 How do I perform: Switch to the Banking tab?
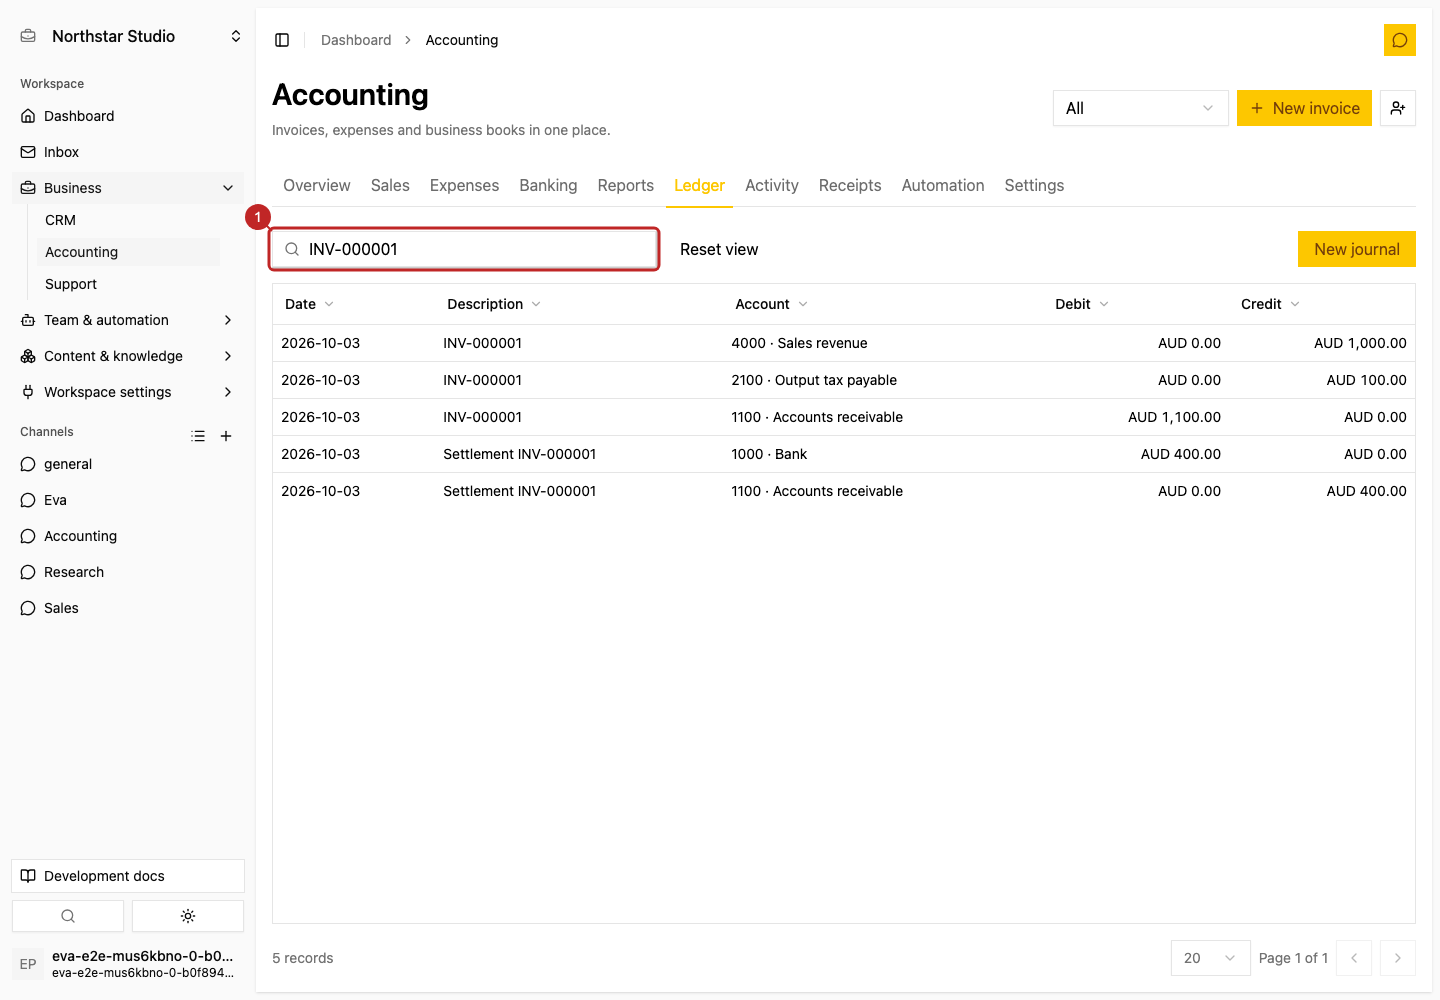(548, 185)
